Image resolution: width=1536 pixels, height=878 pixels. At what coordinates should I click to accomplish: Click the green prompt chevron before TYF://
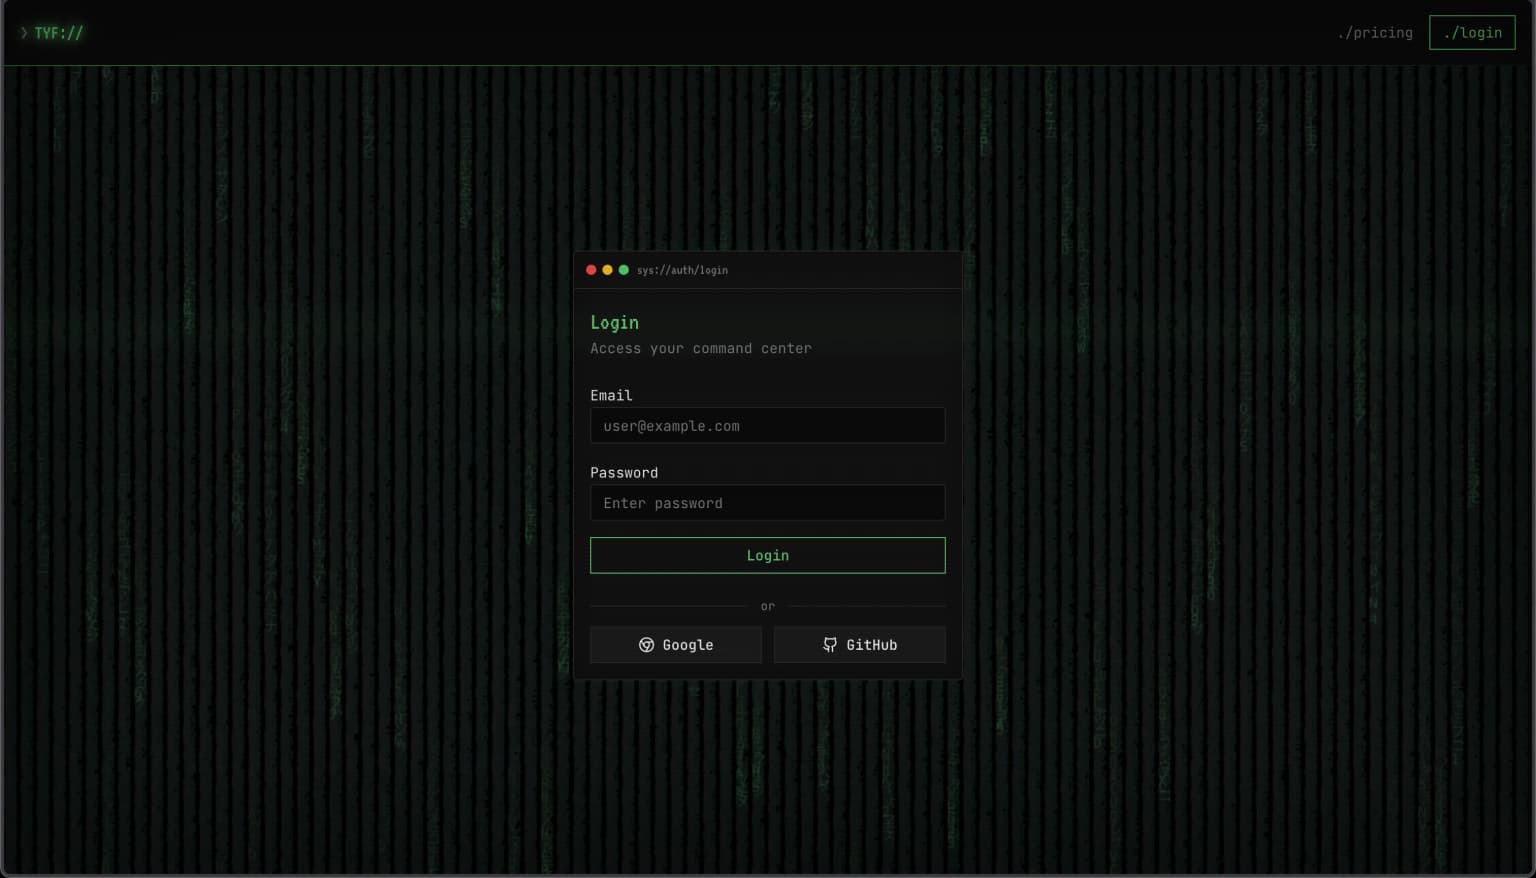click(x=24, y=32)
